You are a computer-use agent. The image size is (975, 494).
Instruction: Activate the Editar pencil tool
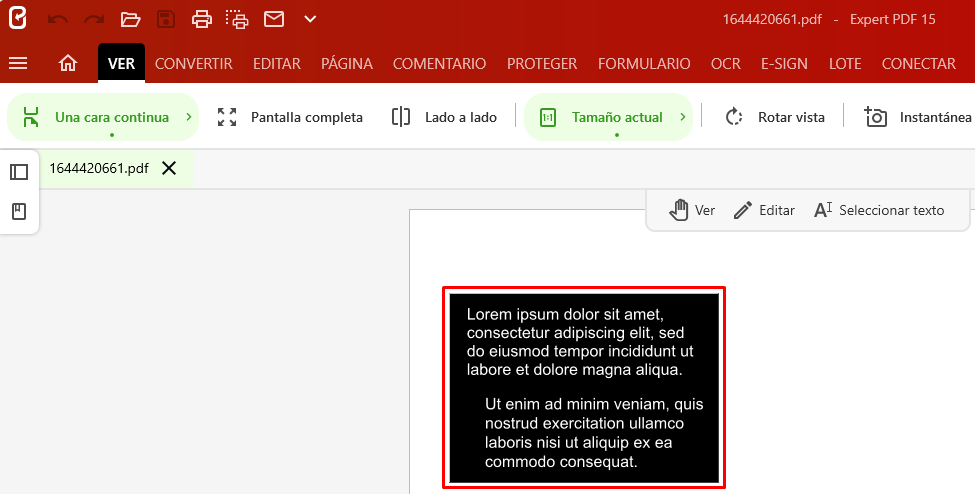[764, 210]
